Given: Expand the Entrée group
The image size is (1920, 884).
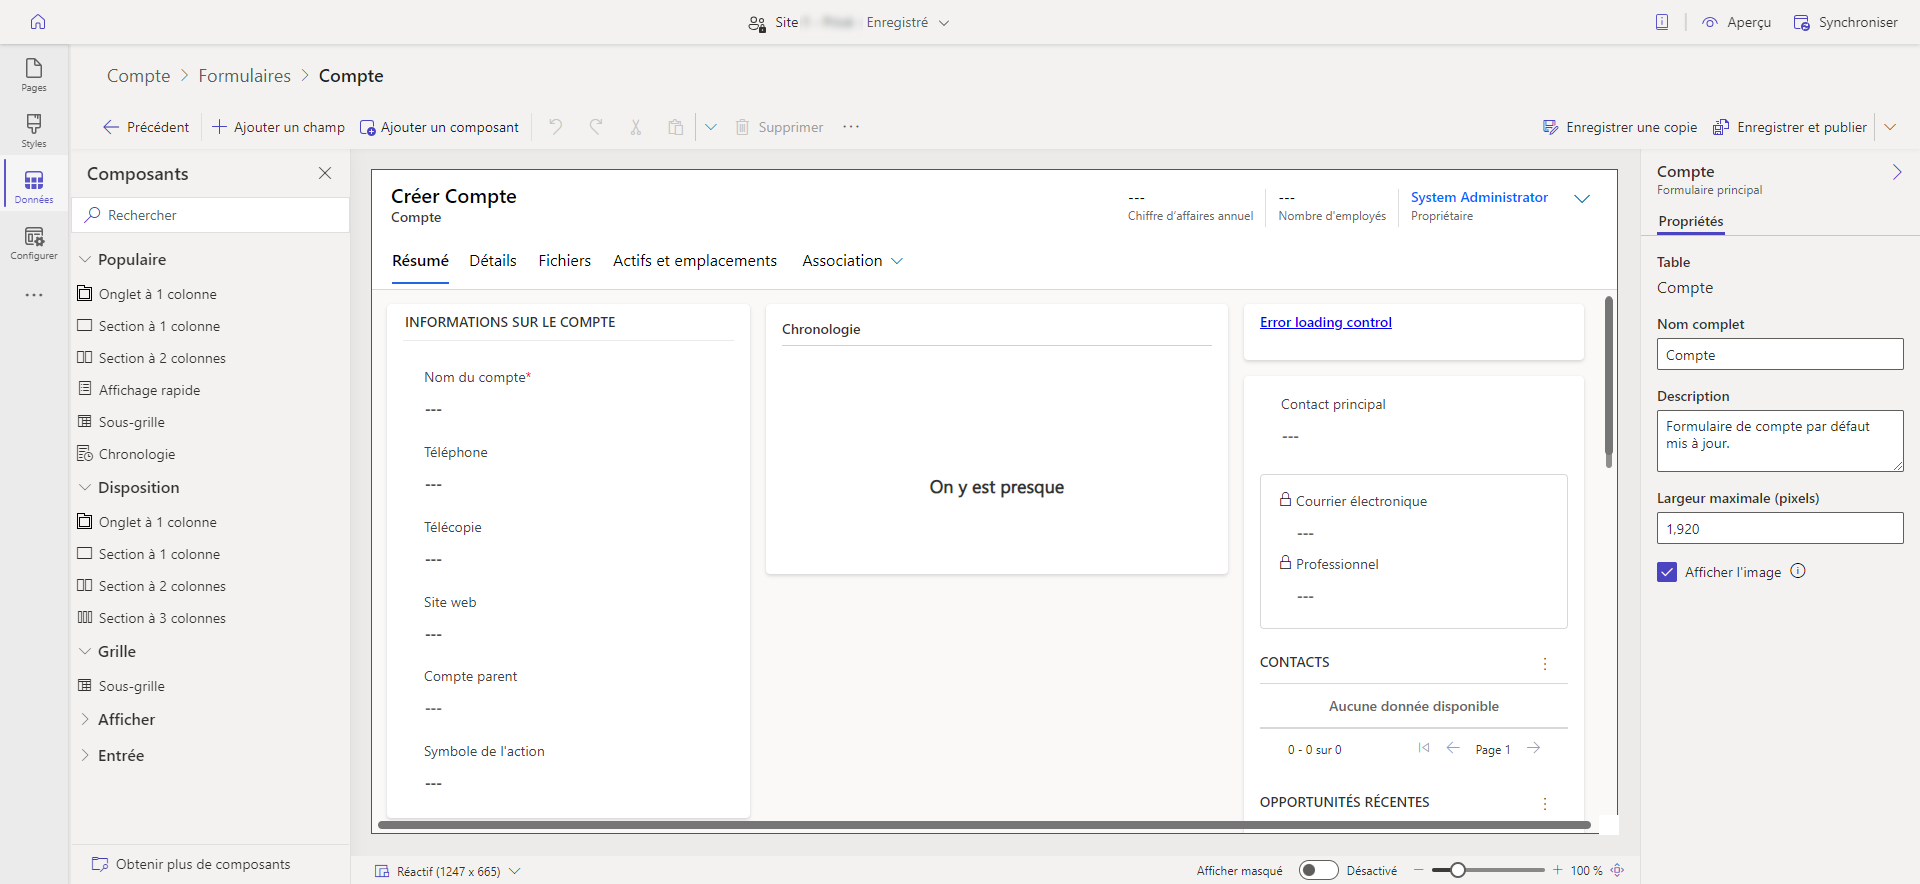Looking at the screenshot, I should 85,756.
